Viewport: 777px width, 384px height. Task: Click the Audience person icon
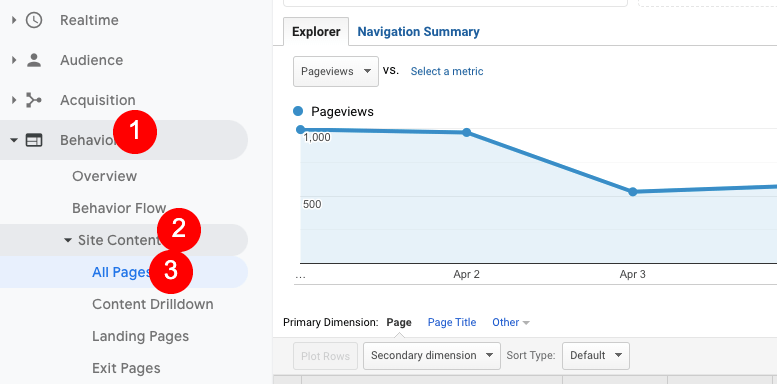click(x=34, y=60)
